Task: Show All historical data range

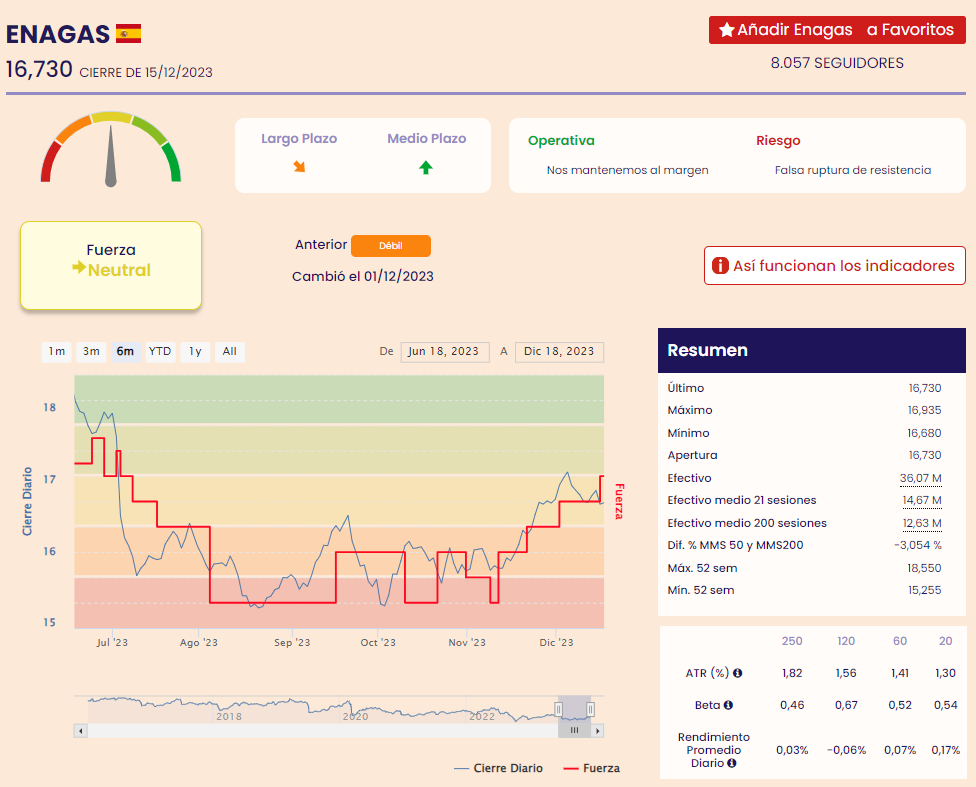Action: pyautogui.click(x=230, y=351)
